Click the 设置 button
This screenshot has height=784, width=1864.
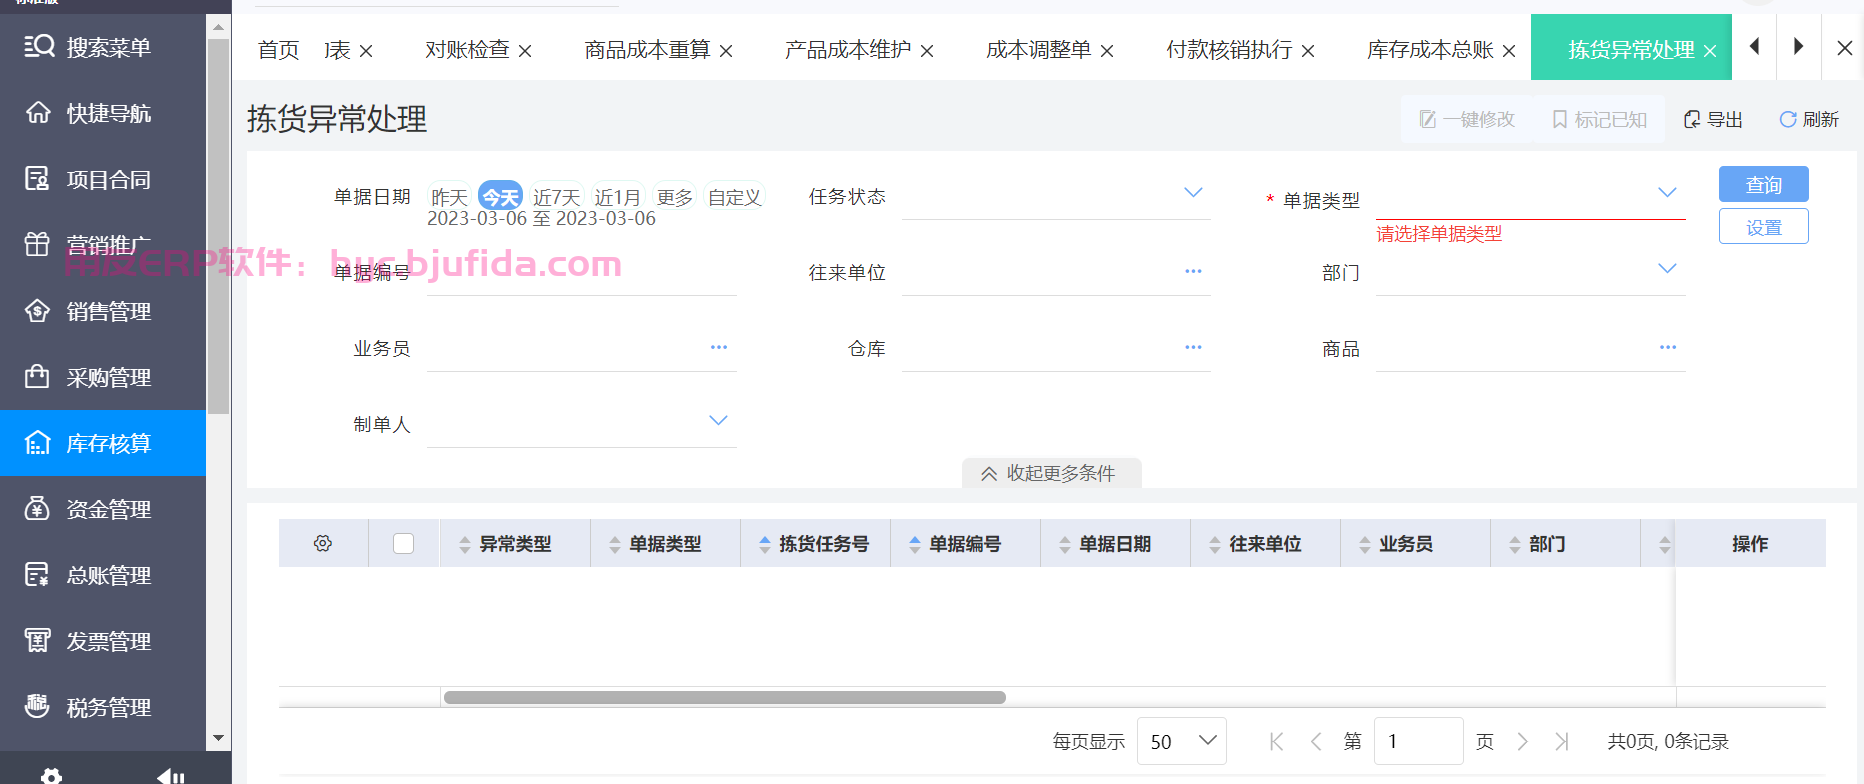1764,226
